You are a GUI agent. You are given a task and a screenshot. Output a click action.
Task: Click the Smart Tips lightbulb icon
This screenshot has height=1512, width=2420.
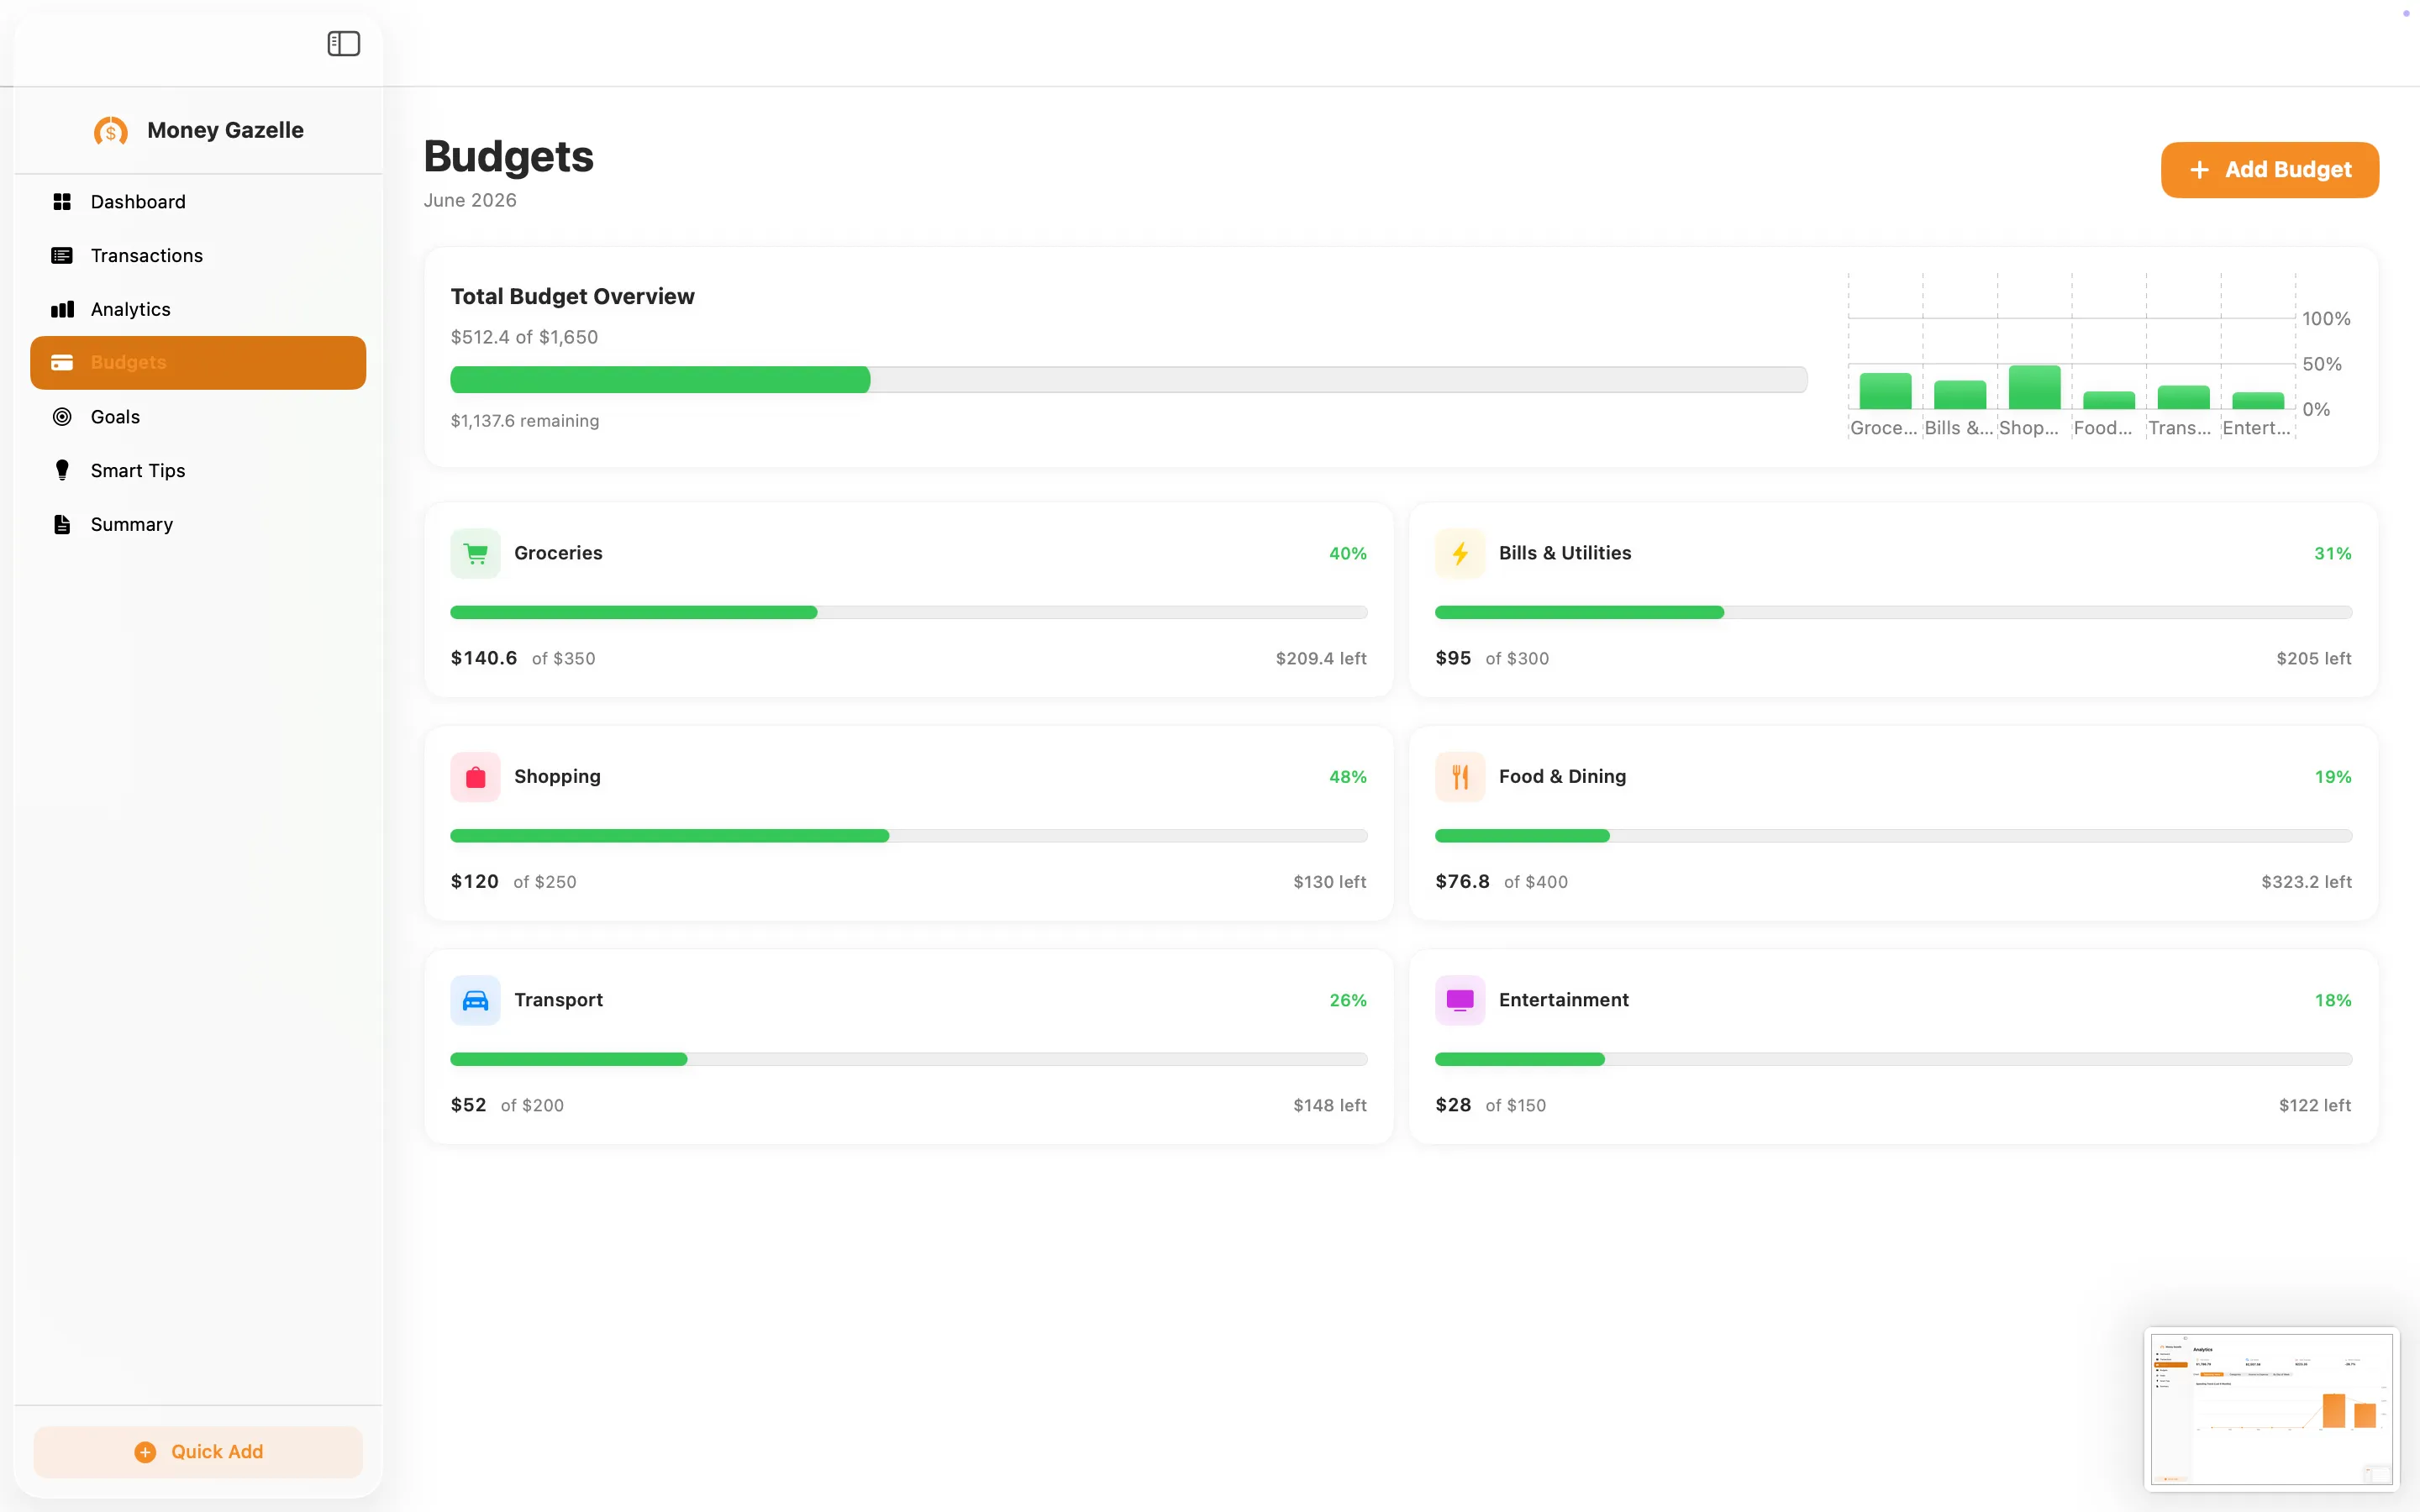pos(62,470)
